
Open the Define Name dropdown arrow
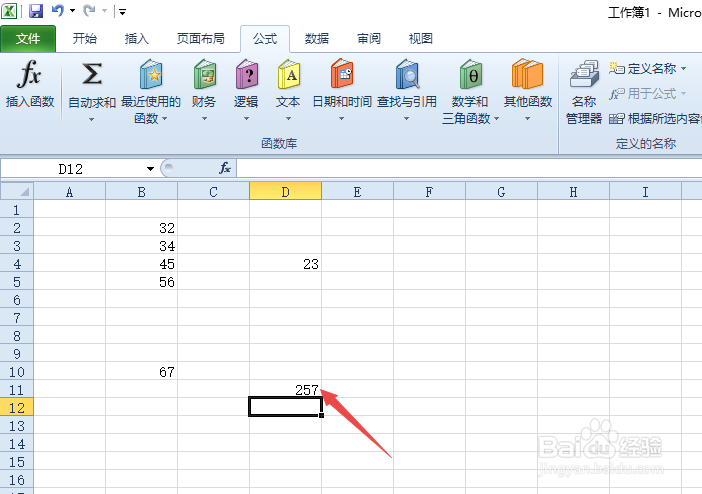click(683, 69)
